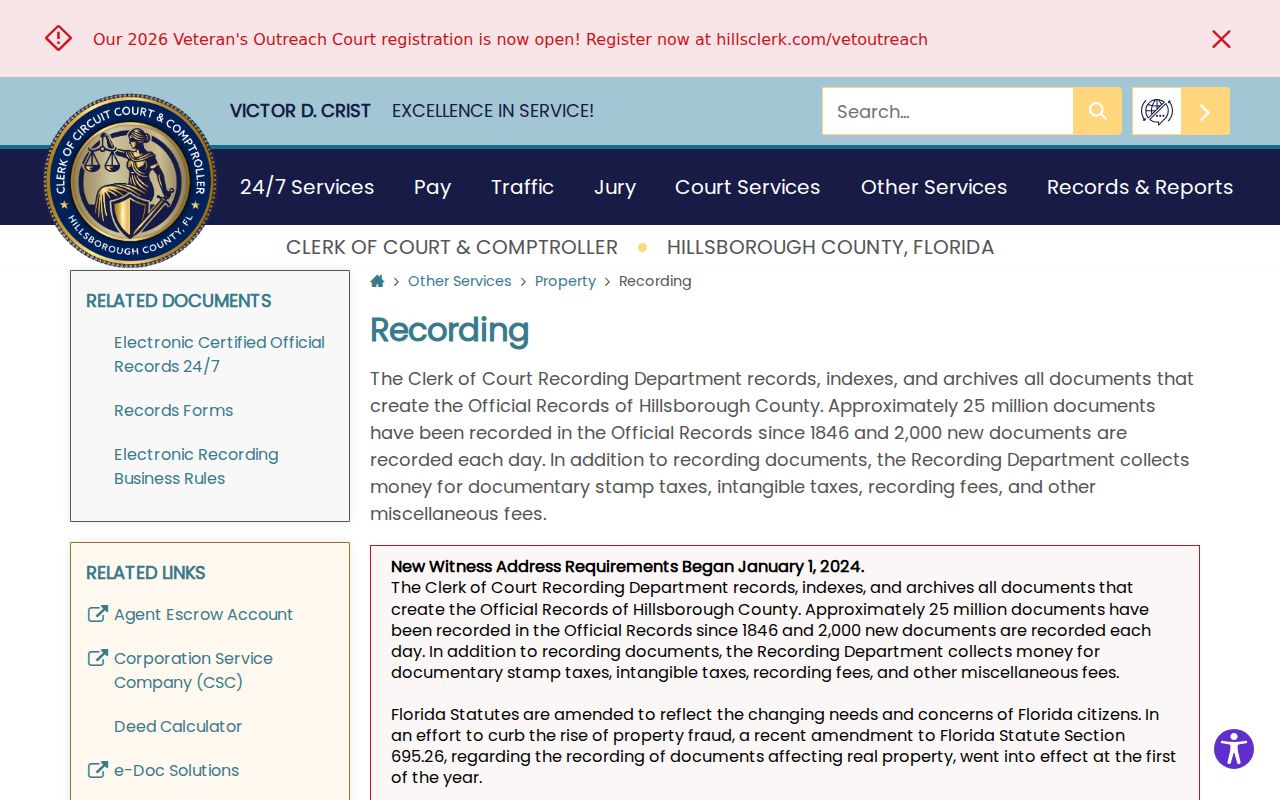1280x800 pixels.
Task: Click the Clerk of Circuit Court seal logo
Action: (130, 181)
